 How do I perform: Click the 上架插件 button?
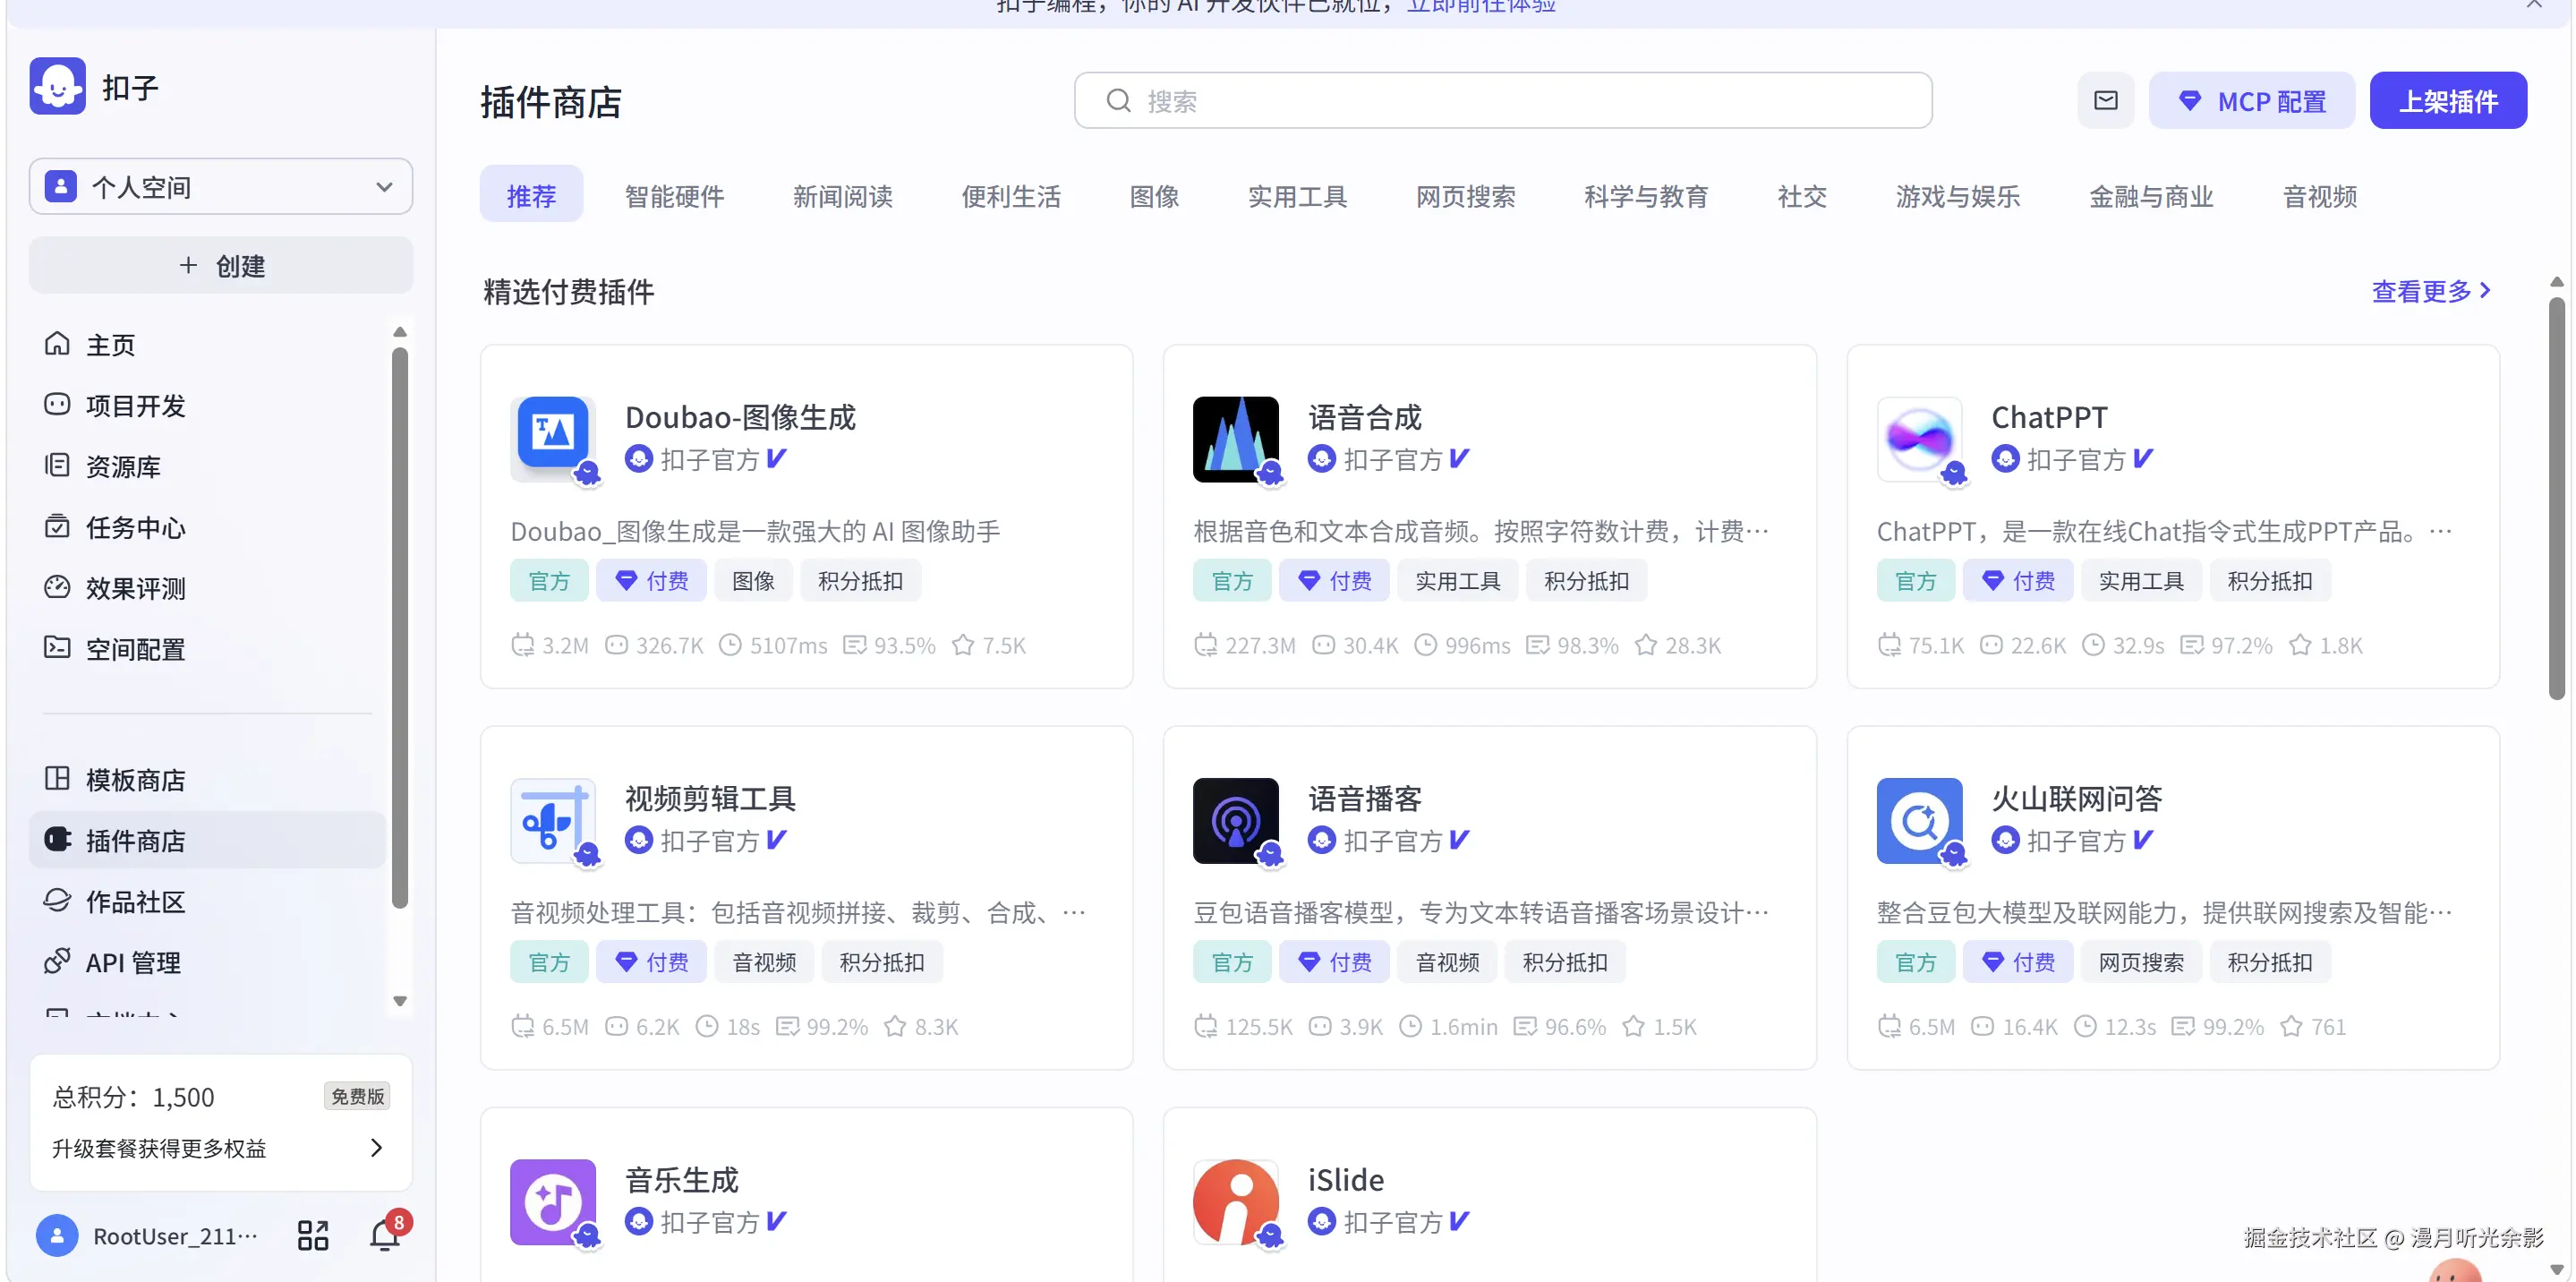2447,101
